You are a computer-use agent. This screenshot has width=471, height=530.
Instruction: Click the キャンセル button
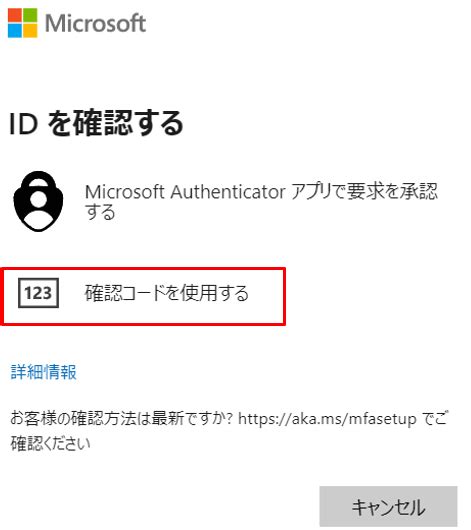point(388,506)
